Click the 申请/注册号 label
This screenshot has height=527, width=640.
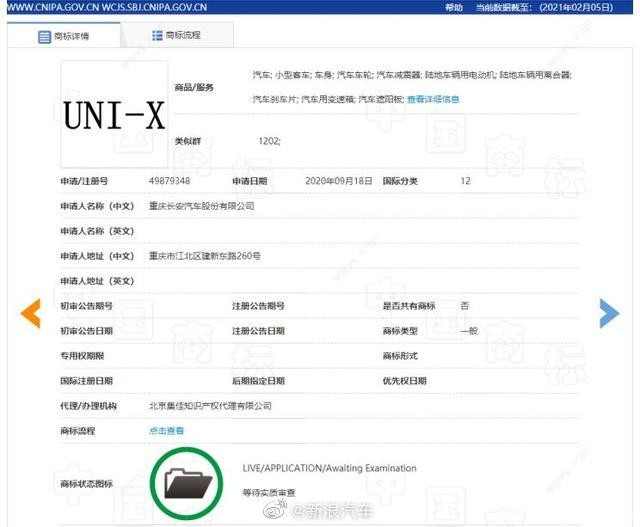pyautogui.click(x=84, y=181)
